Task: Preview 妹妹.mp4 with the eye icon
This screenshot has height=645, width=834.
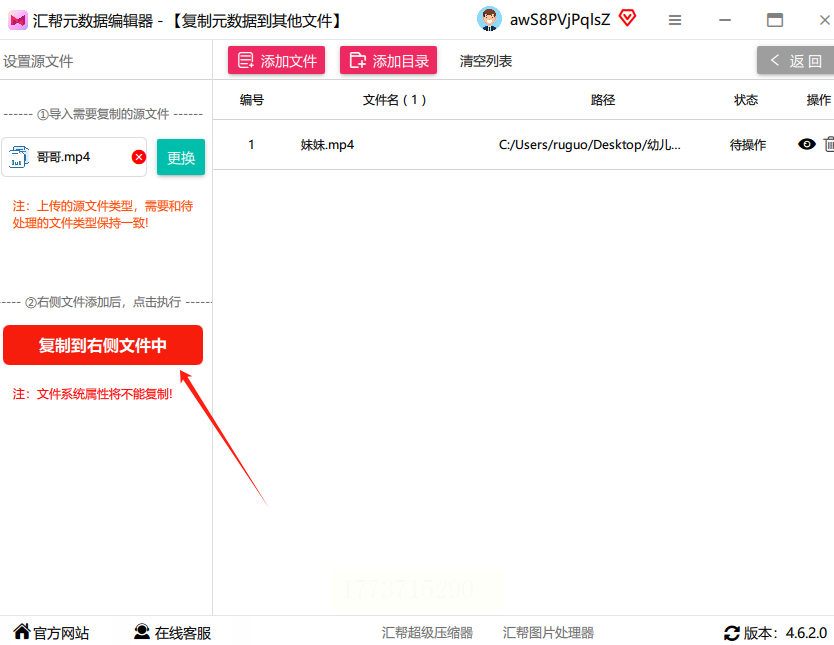Action: click(x=806, y=144)
